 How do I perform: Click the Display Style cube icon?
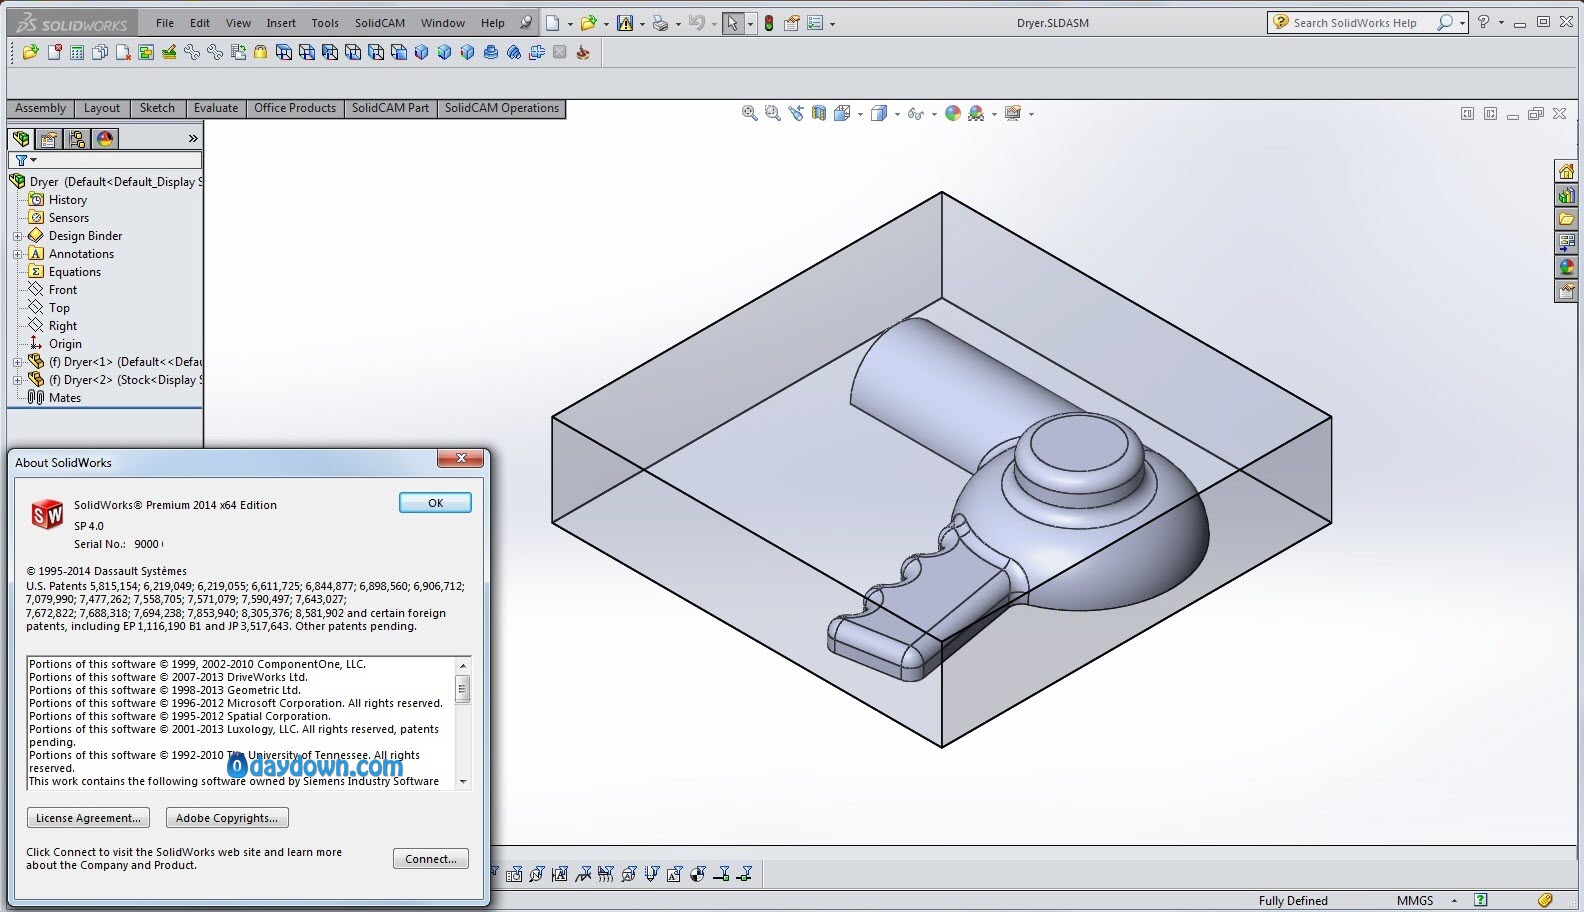click(879, 113)
